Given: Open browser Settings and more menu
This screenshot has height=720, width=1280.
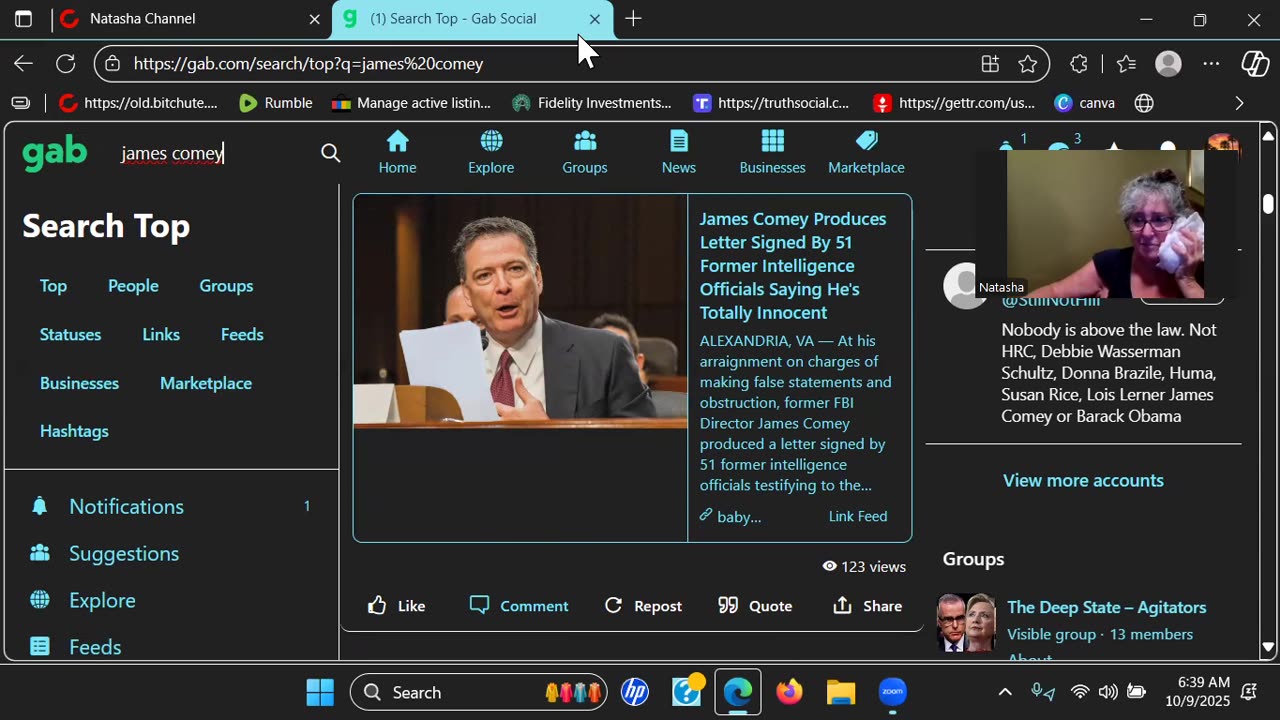Looking at the screenshot, I should tap(1211, 64).
